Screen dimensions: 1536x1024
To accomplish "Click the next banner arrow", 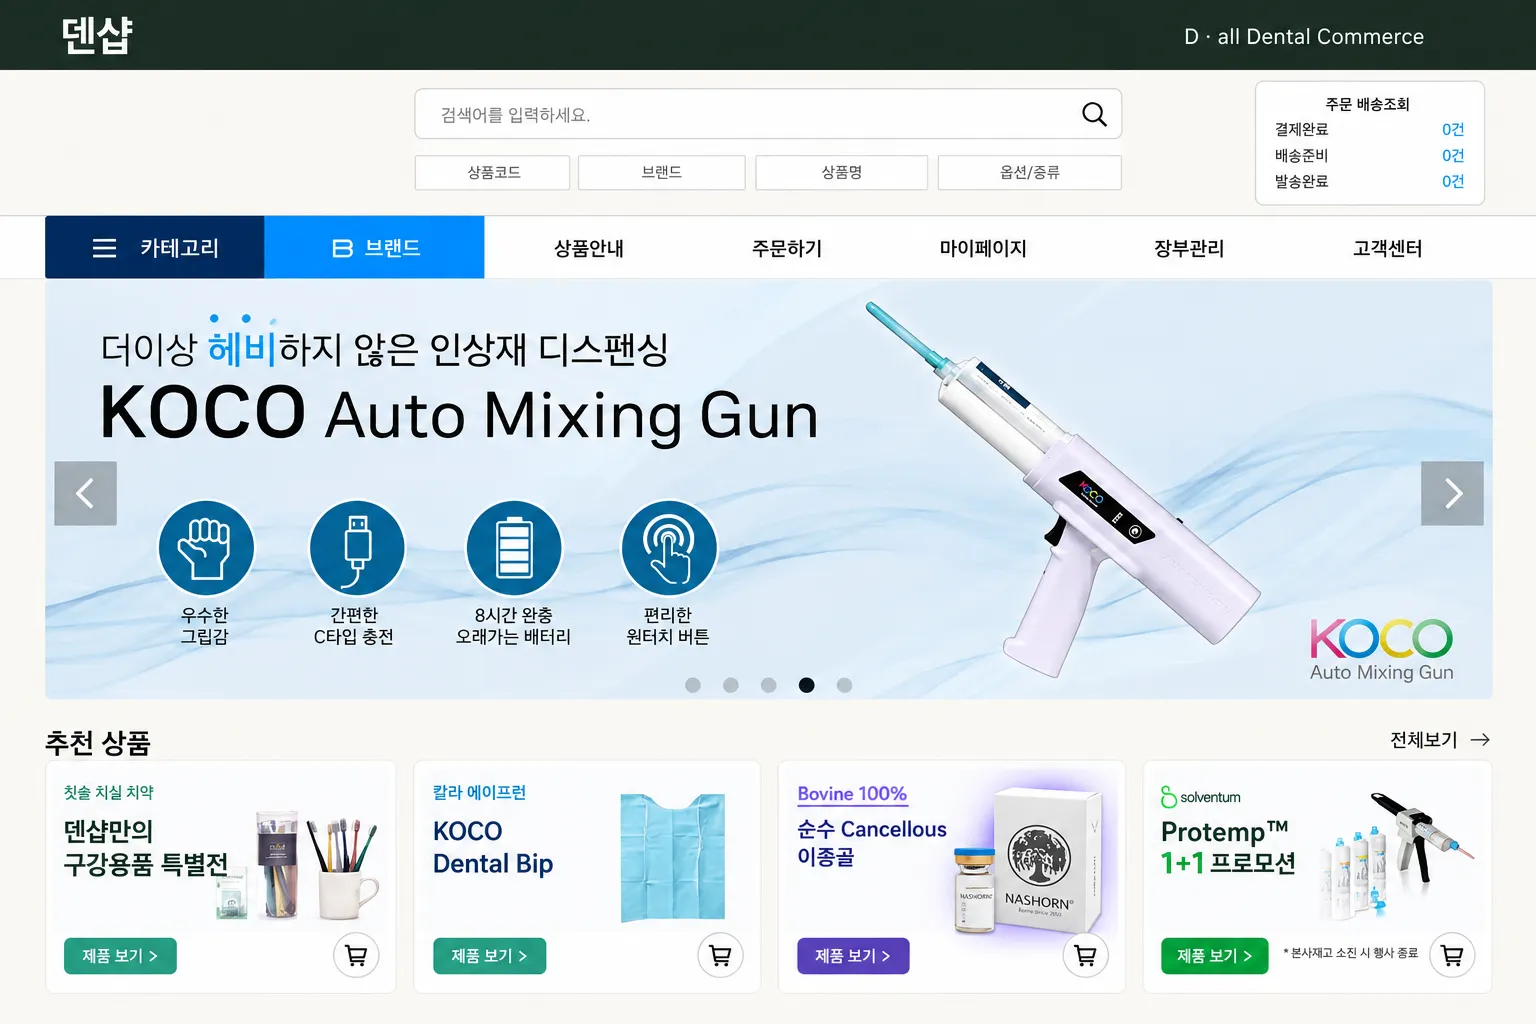I will click(x=1452, y=493).
